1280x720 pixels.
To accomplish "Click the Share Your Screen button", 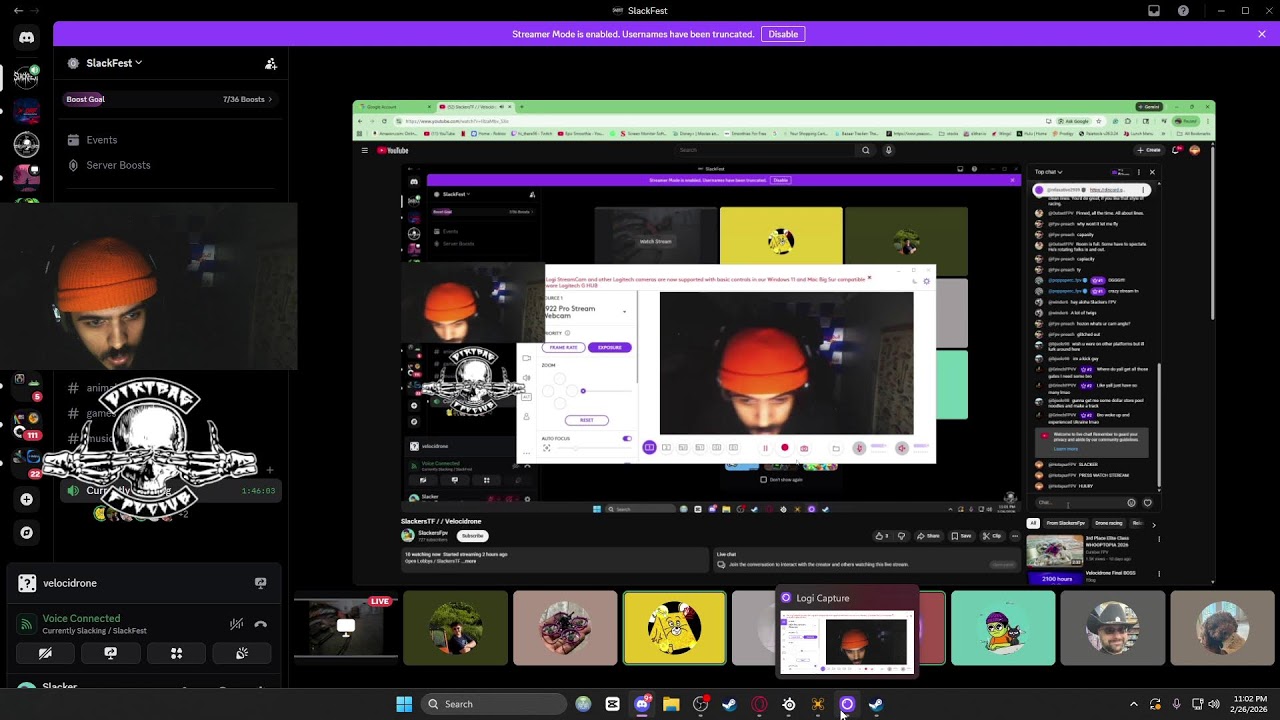I will (111, 653).
